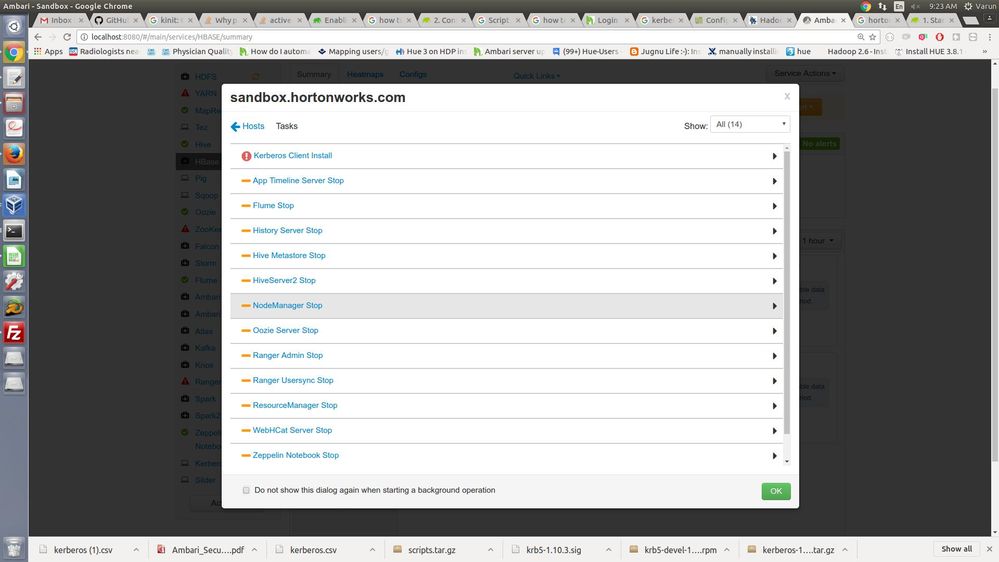
Task: Open the Ubuntu dash search icon
Action: click(14, 26)
